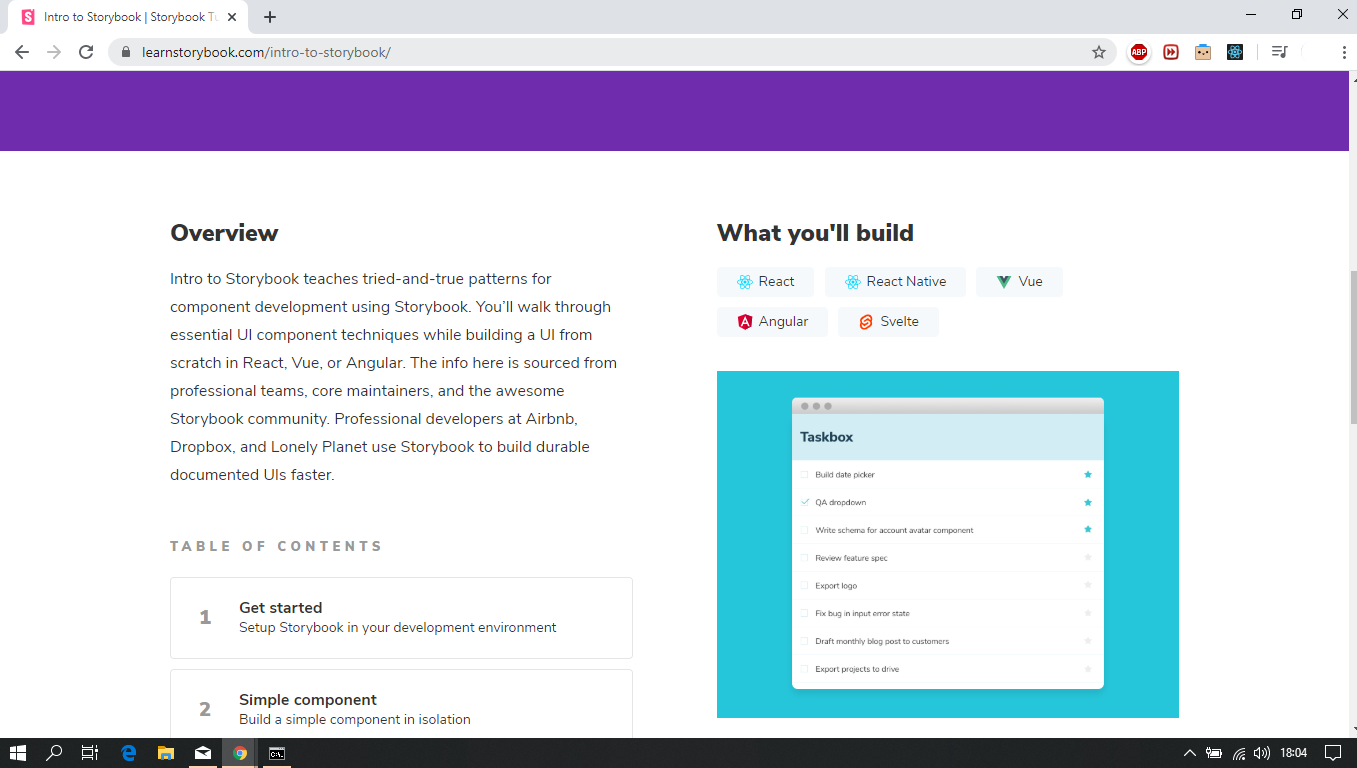This screenshot has height=768, width=1357.
Task: Expand hidden icons in the system tray
Action: pos(1189,754)
